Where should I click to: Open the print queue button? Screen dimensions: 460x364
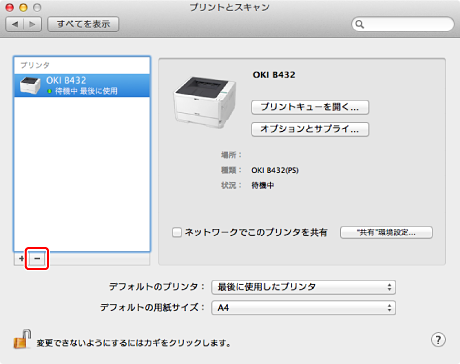click(x=310, y=107)
